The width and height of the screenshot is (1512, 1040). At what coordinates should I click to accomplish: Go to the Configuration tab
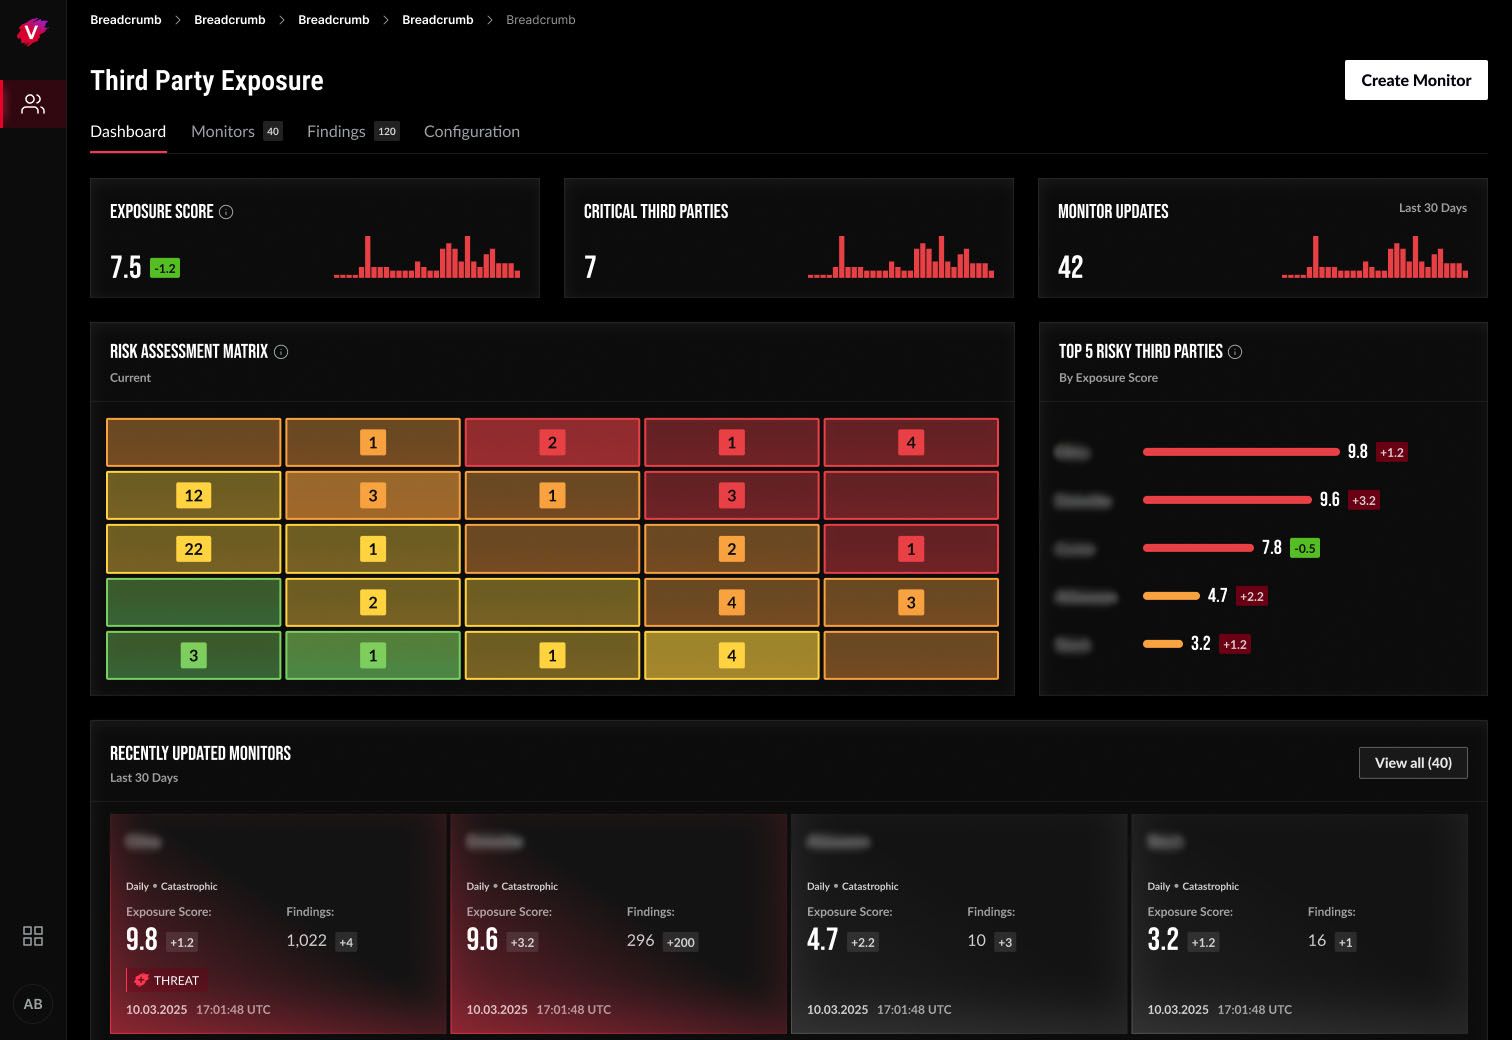tap(472, 131)
